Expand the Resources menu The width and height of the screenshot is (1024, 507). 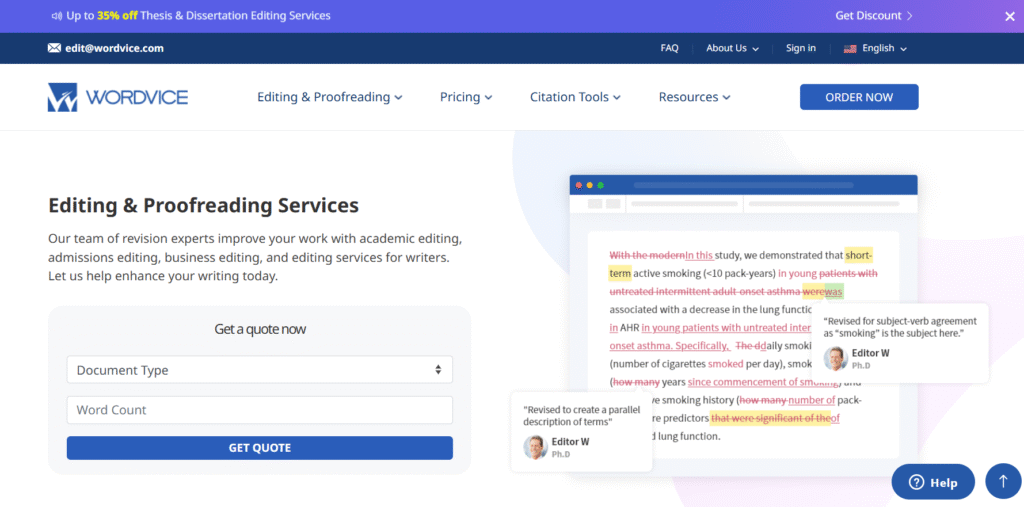tap(694, 97)
